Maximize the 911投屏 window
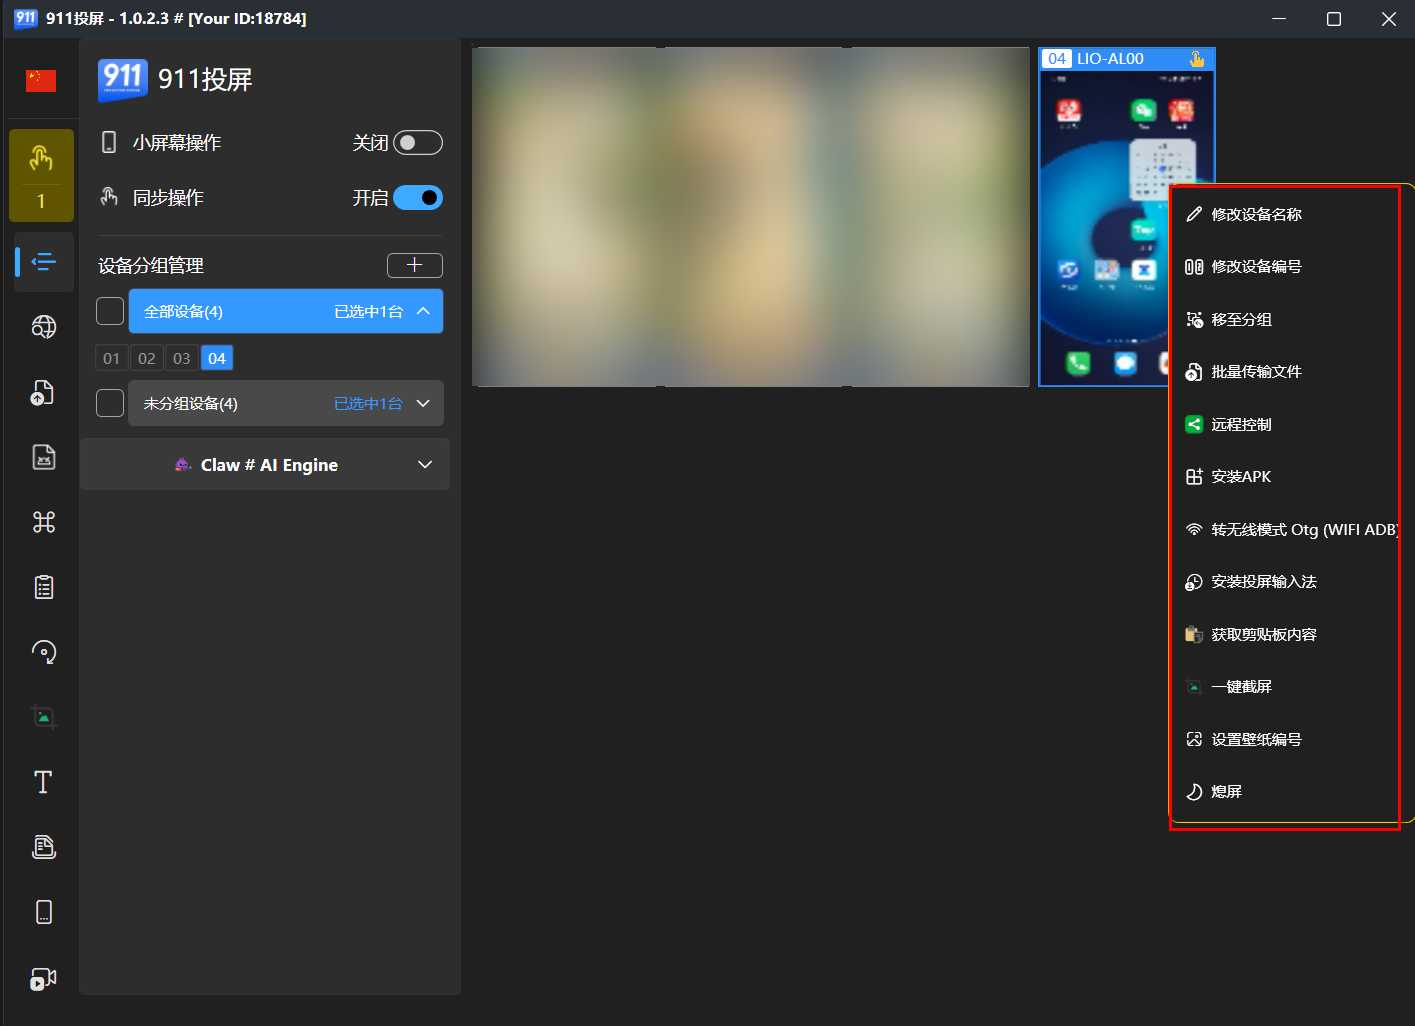 tap(1333, 19)
